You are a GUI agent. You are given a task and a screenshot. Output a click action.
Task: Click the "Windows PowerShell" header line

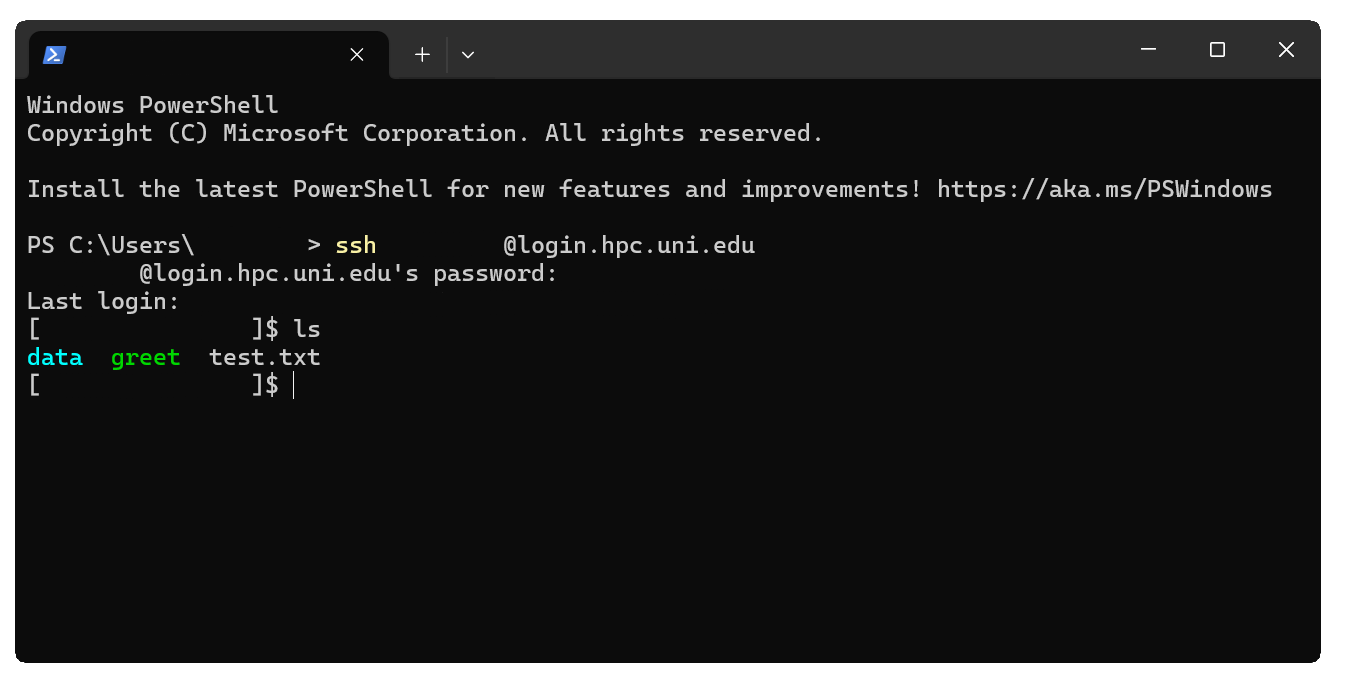[x=153, y=105]
